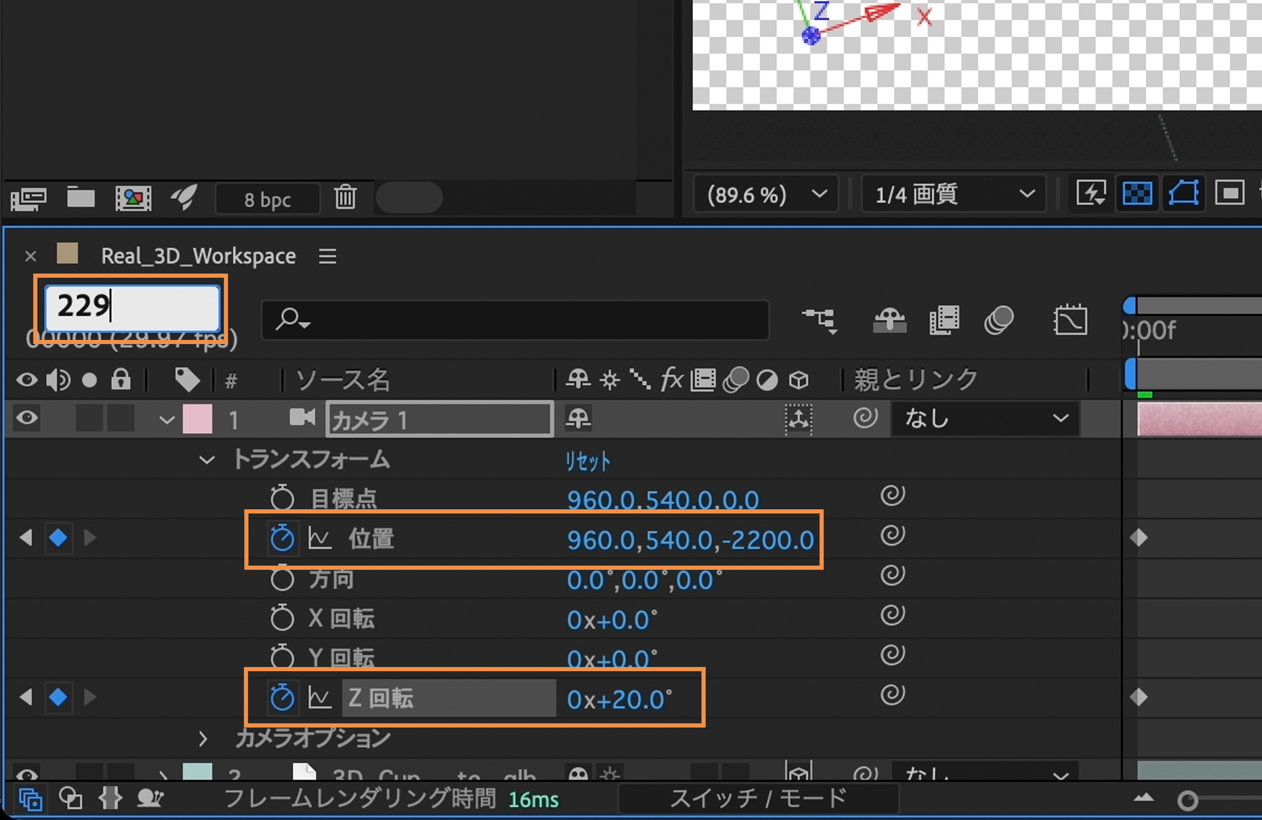This screenshot has height=820, width=1262.
Task: Expand the カメラオプション group
Action: [x=203, y=739]
